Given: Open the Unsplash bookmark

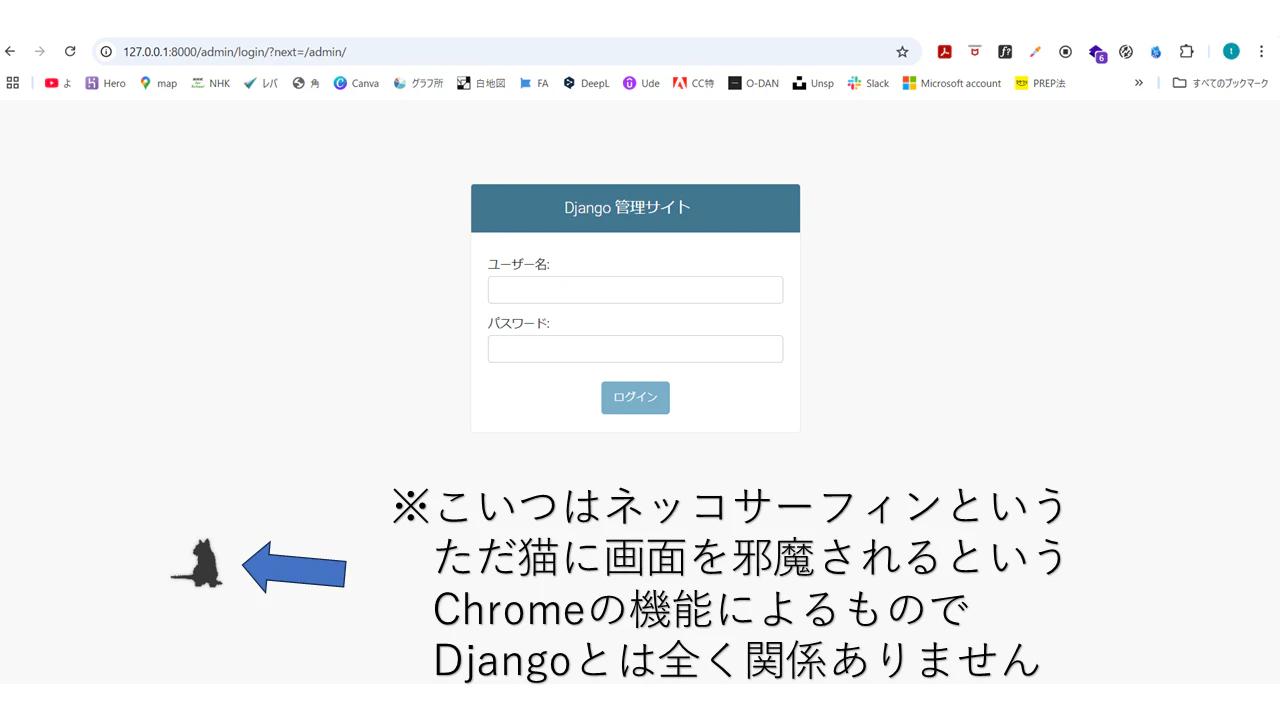Looking at the screenshot, I should pos(813,83).
